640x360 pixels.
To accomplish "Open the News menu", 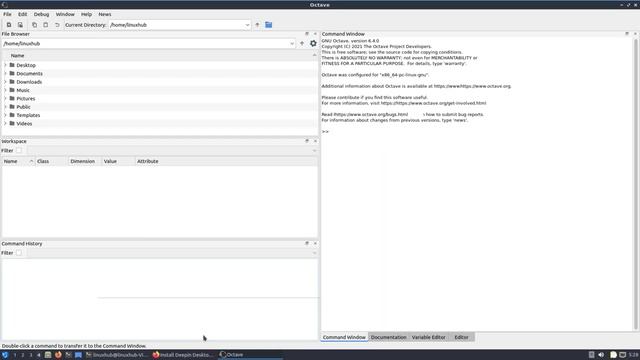I will (x=104, y=14).
